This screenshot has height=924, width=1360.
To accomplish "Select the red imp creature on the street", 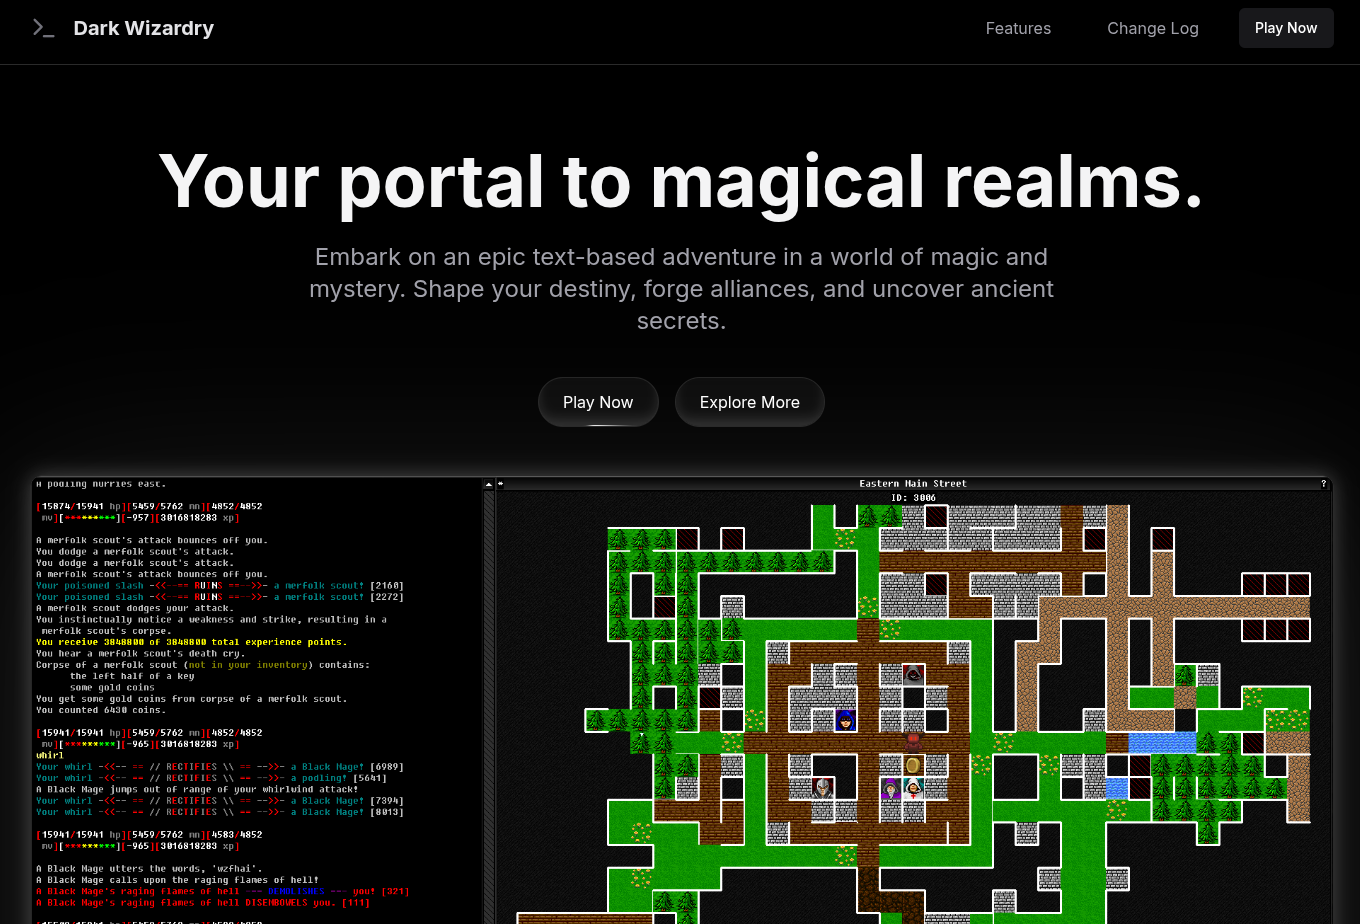I will pos(913,741).
